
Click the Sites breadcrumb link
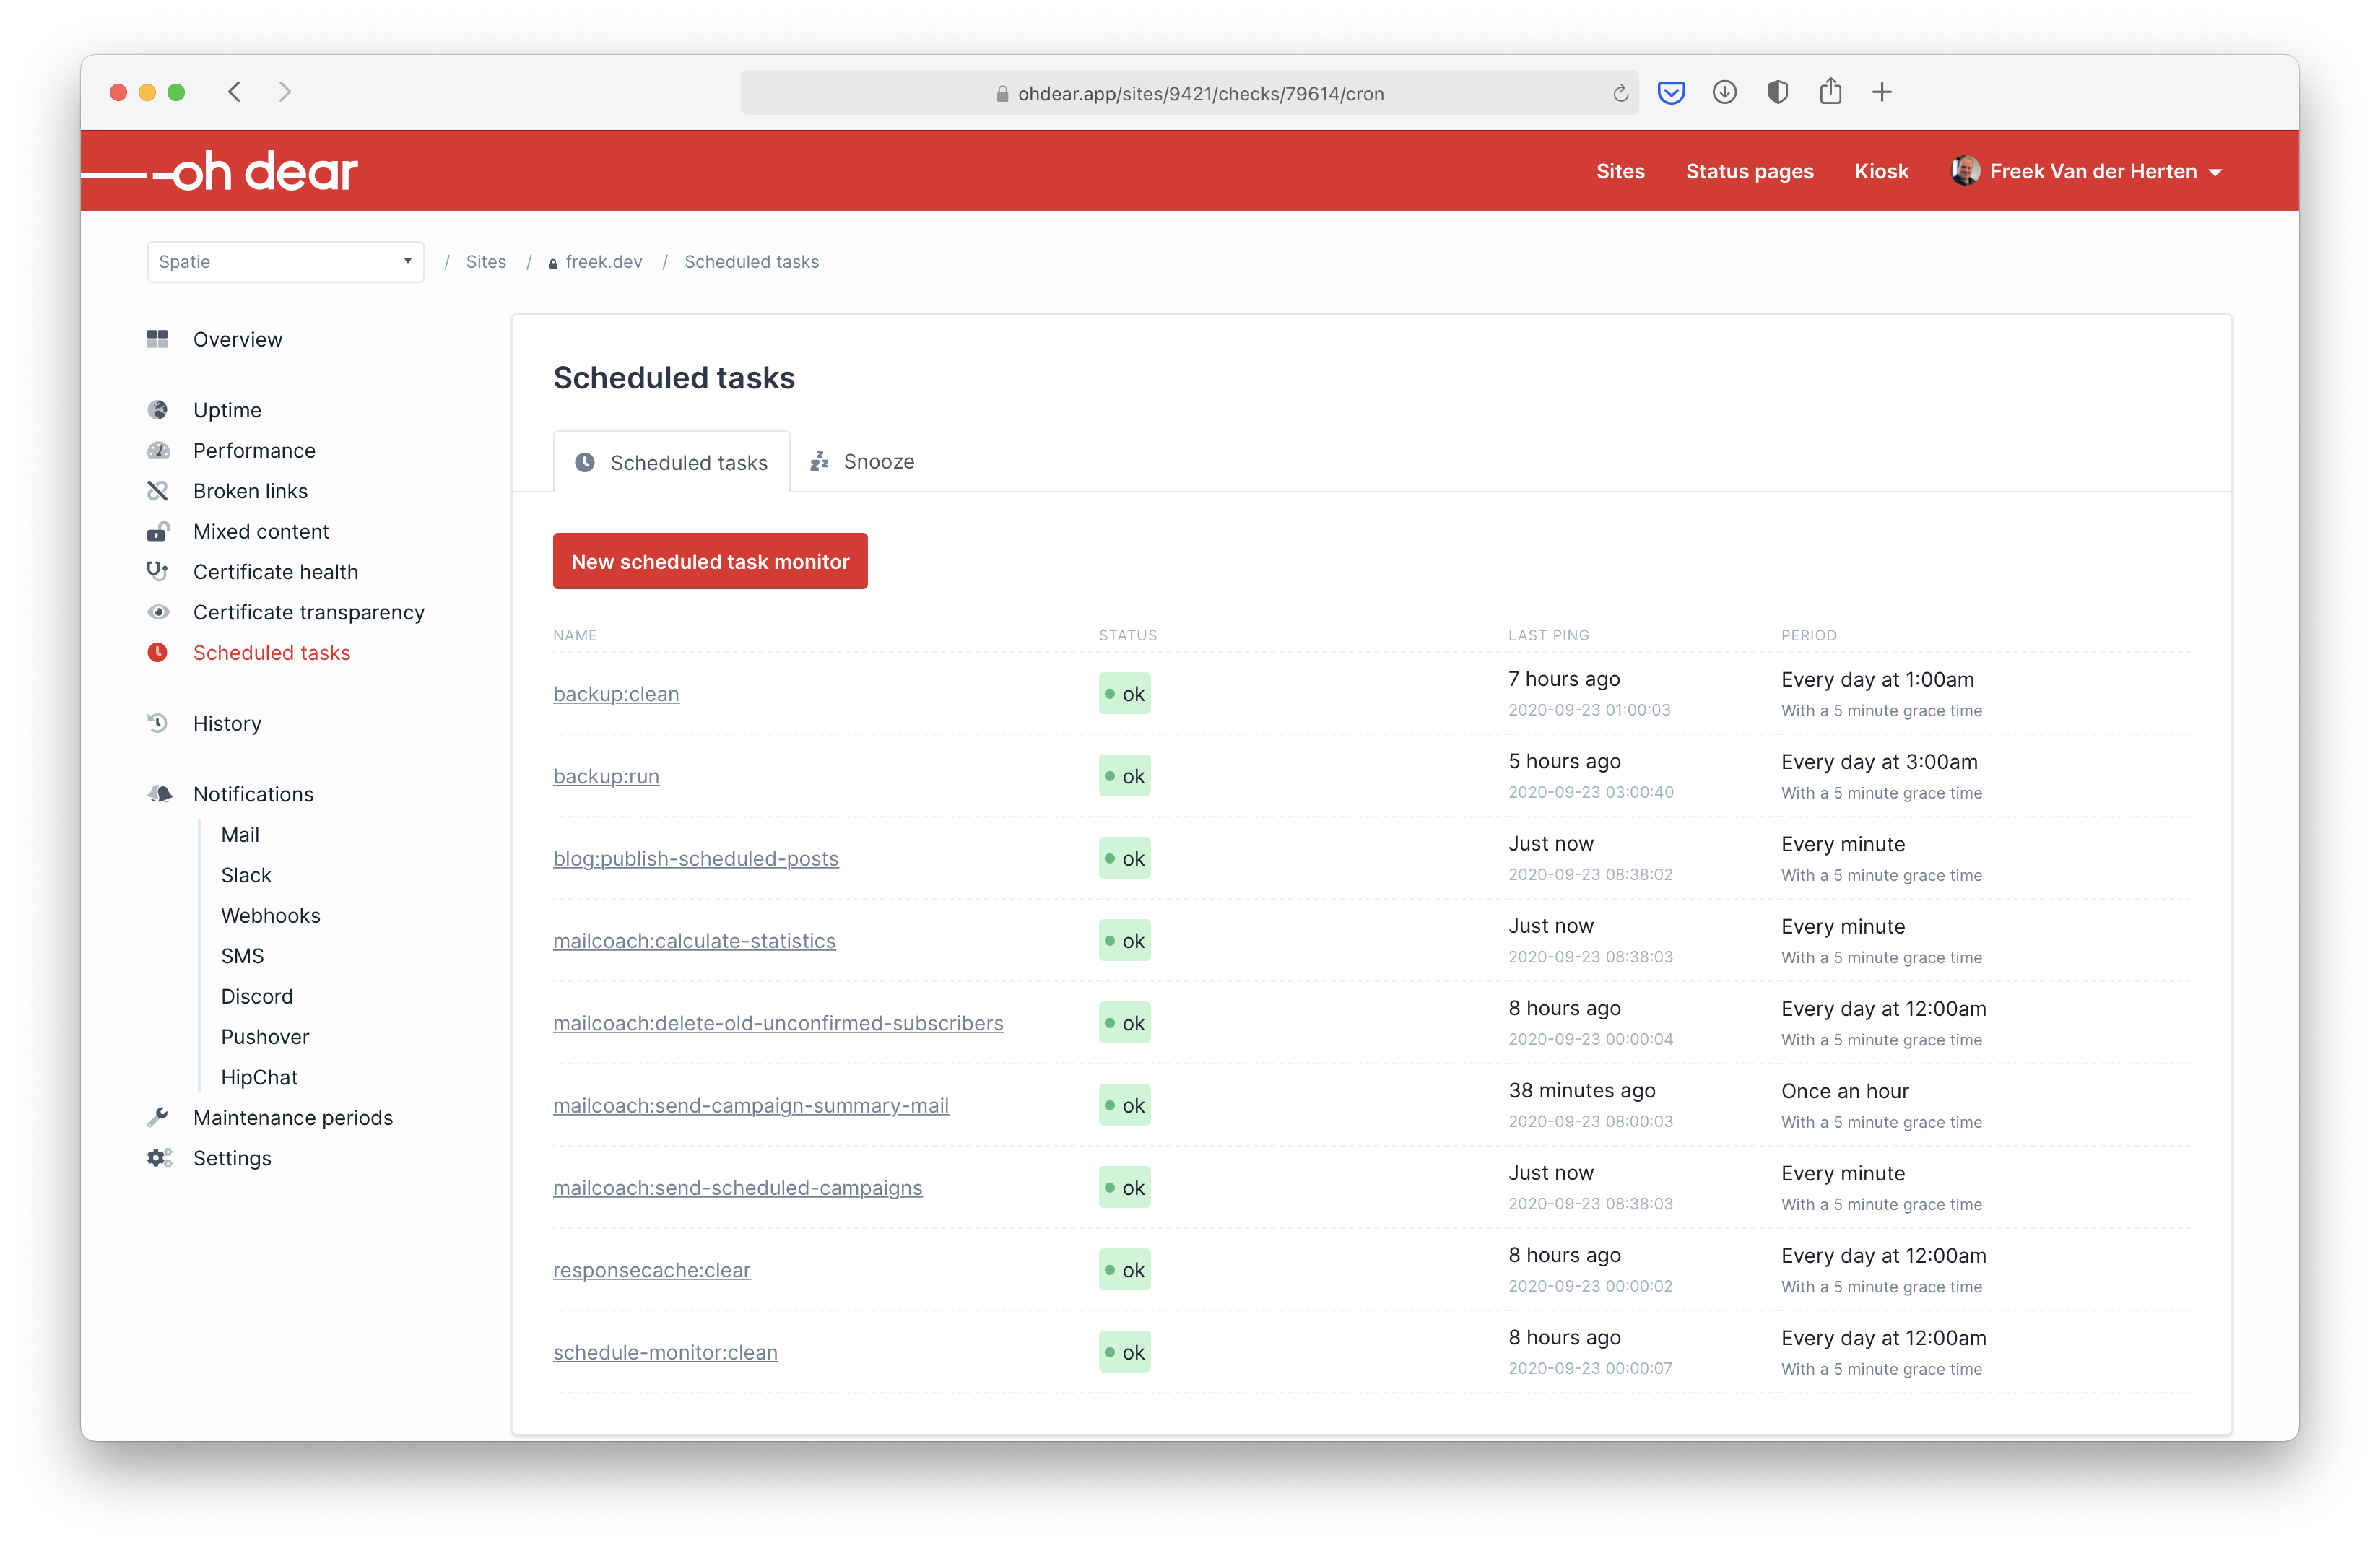pos(486,262)
